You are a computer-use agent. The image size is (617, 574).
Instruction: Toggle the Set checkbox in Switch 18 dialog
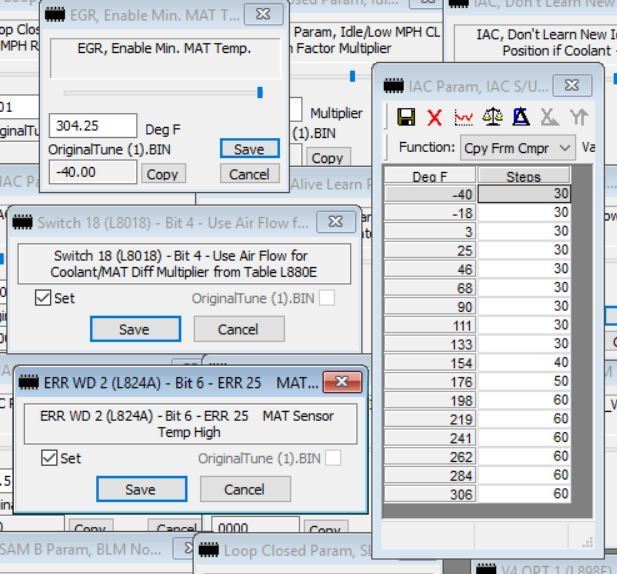coord(43,297)
